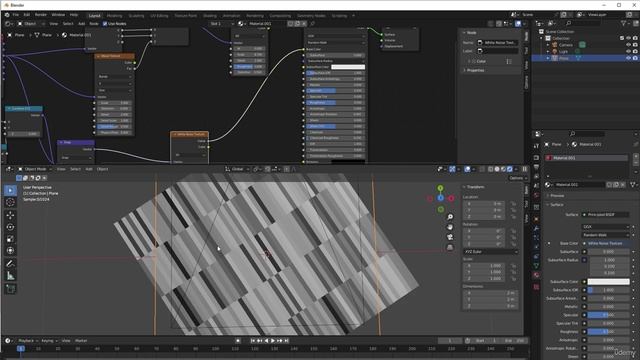Click the new material copy icon in node header
The height and width of the screenshot is (360, 640).
[297, 24]
